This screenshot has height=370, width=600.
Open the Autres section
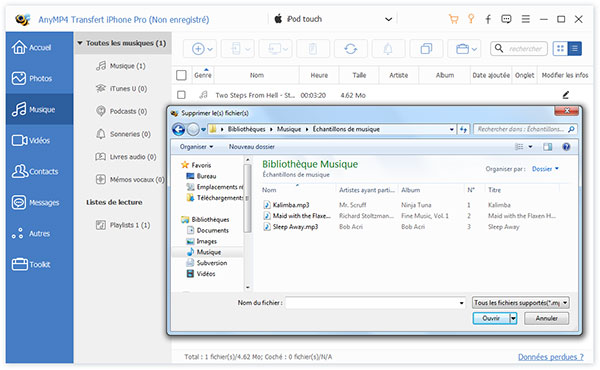pos(39,233)
